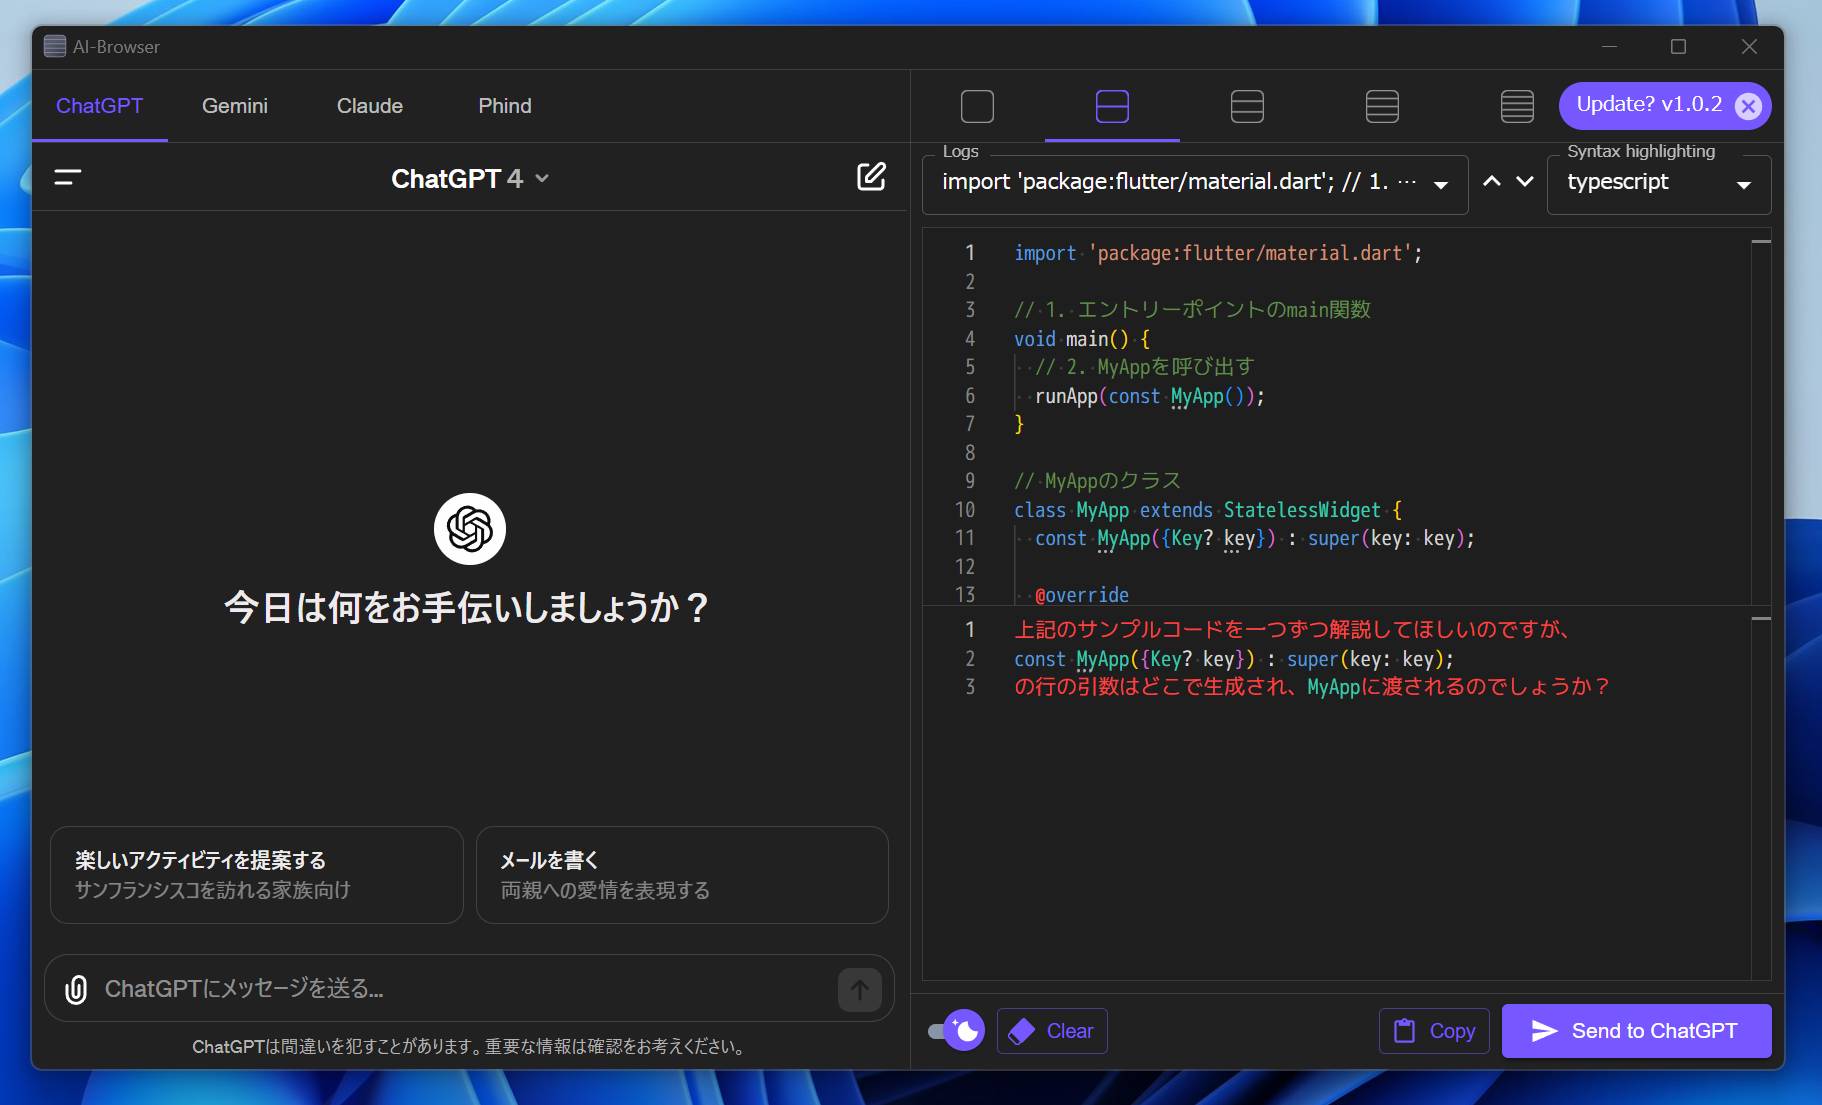Click the attach file paperclip icon

76,989
